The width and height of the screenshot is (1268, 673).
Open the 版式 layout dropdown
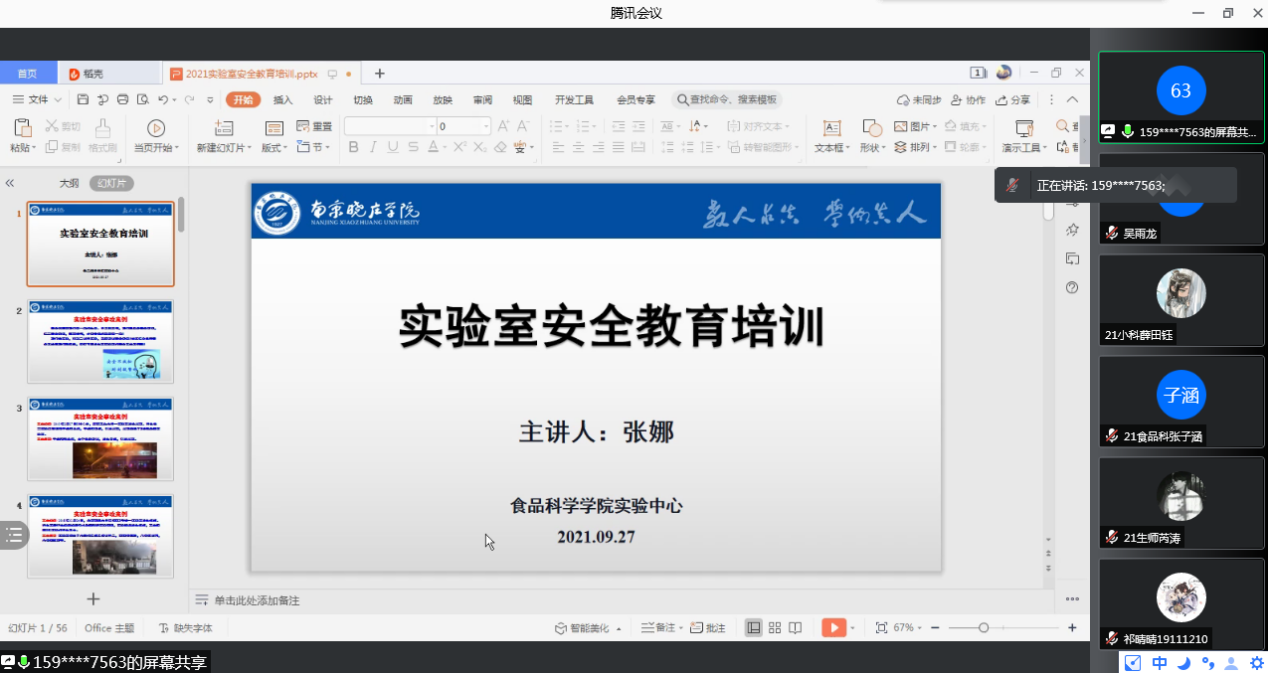click(x=273, y=148)
